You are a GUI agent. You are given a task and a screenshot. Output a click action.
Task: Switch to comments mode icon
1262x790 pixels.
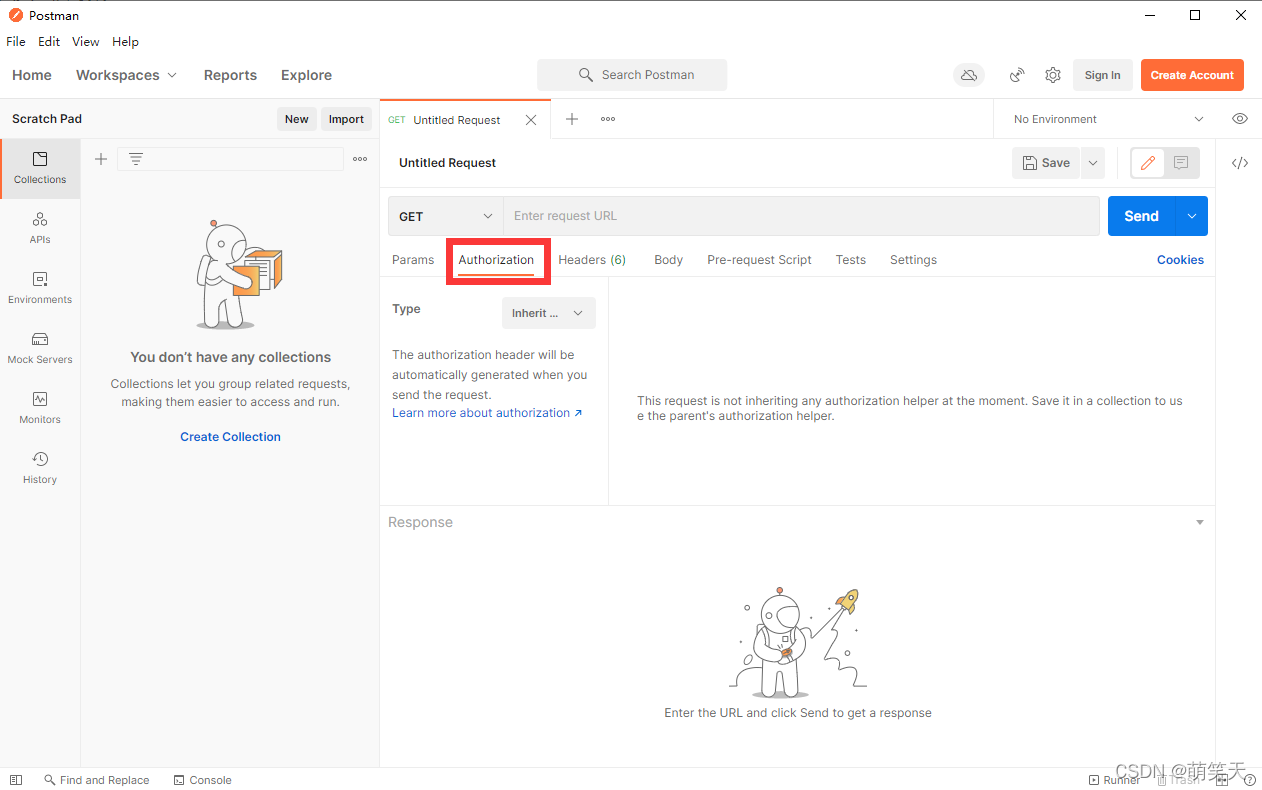pyautogui.click(x=1181, y=163)
